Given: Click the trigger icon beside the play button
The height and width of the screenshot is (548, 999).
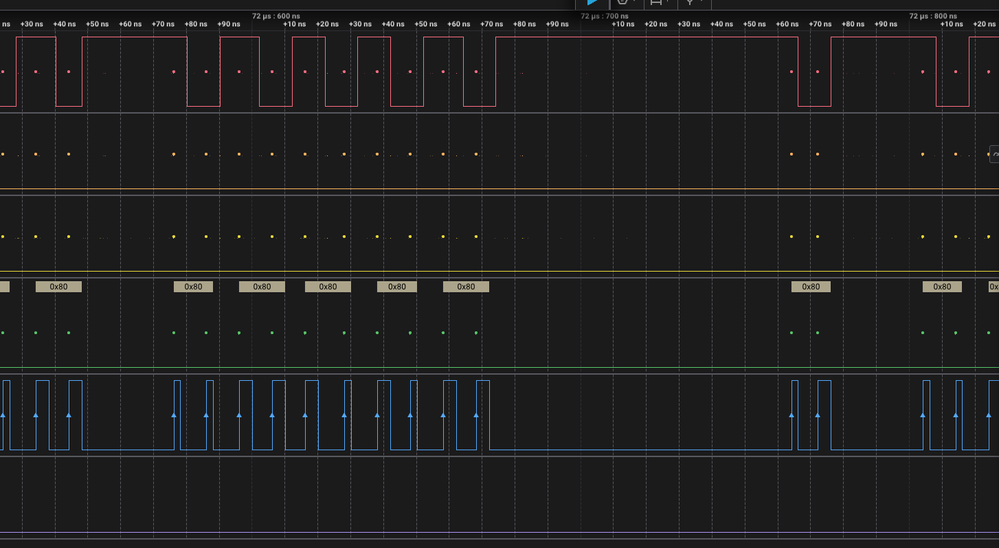Looking at the screenshot, I should [623, 3].
